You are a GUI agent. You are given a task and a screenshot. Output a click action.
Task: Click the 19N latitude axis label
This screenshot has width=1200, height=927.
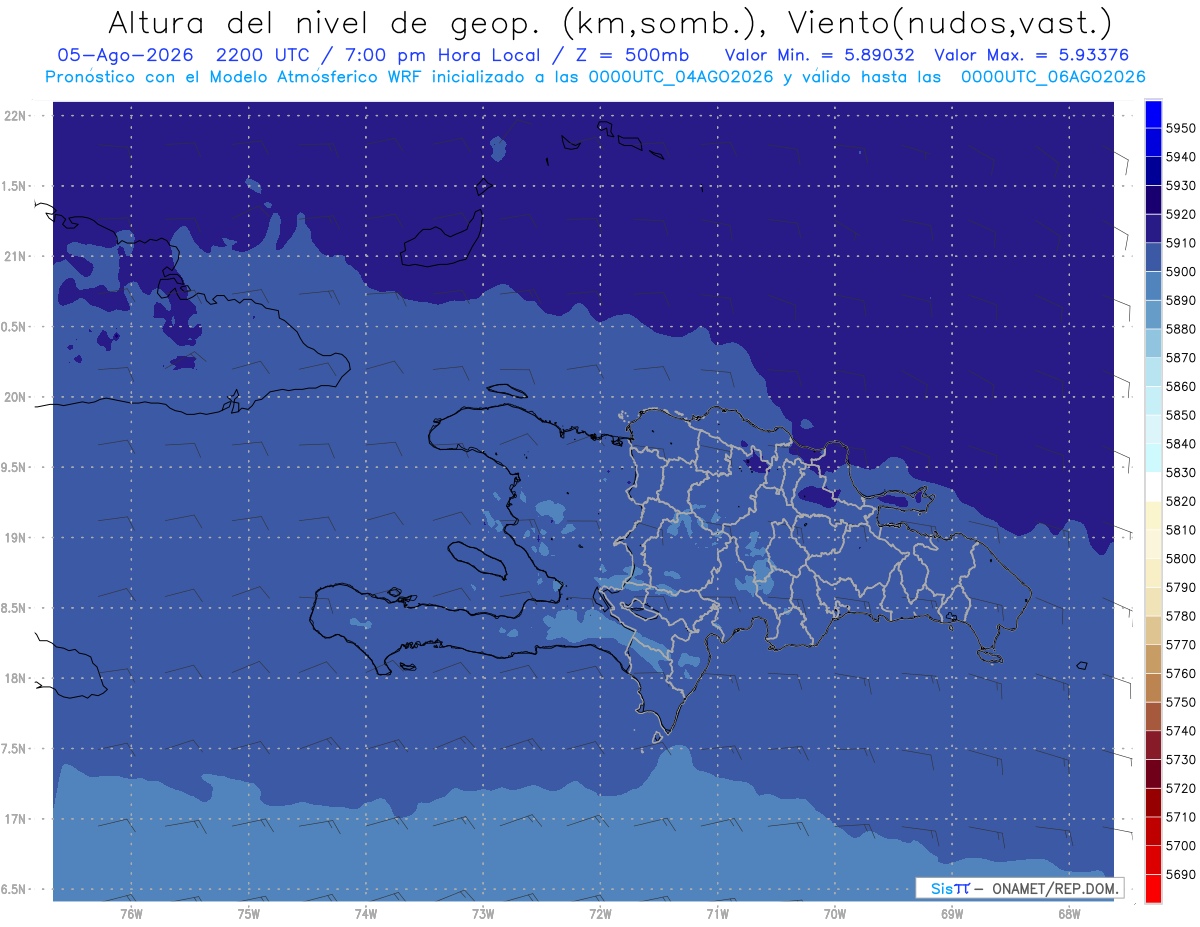16,537
